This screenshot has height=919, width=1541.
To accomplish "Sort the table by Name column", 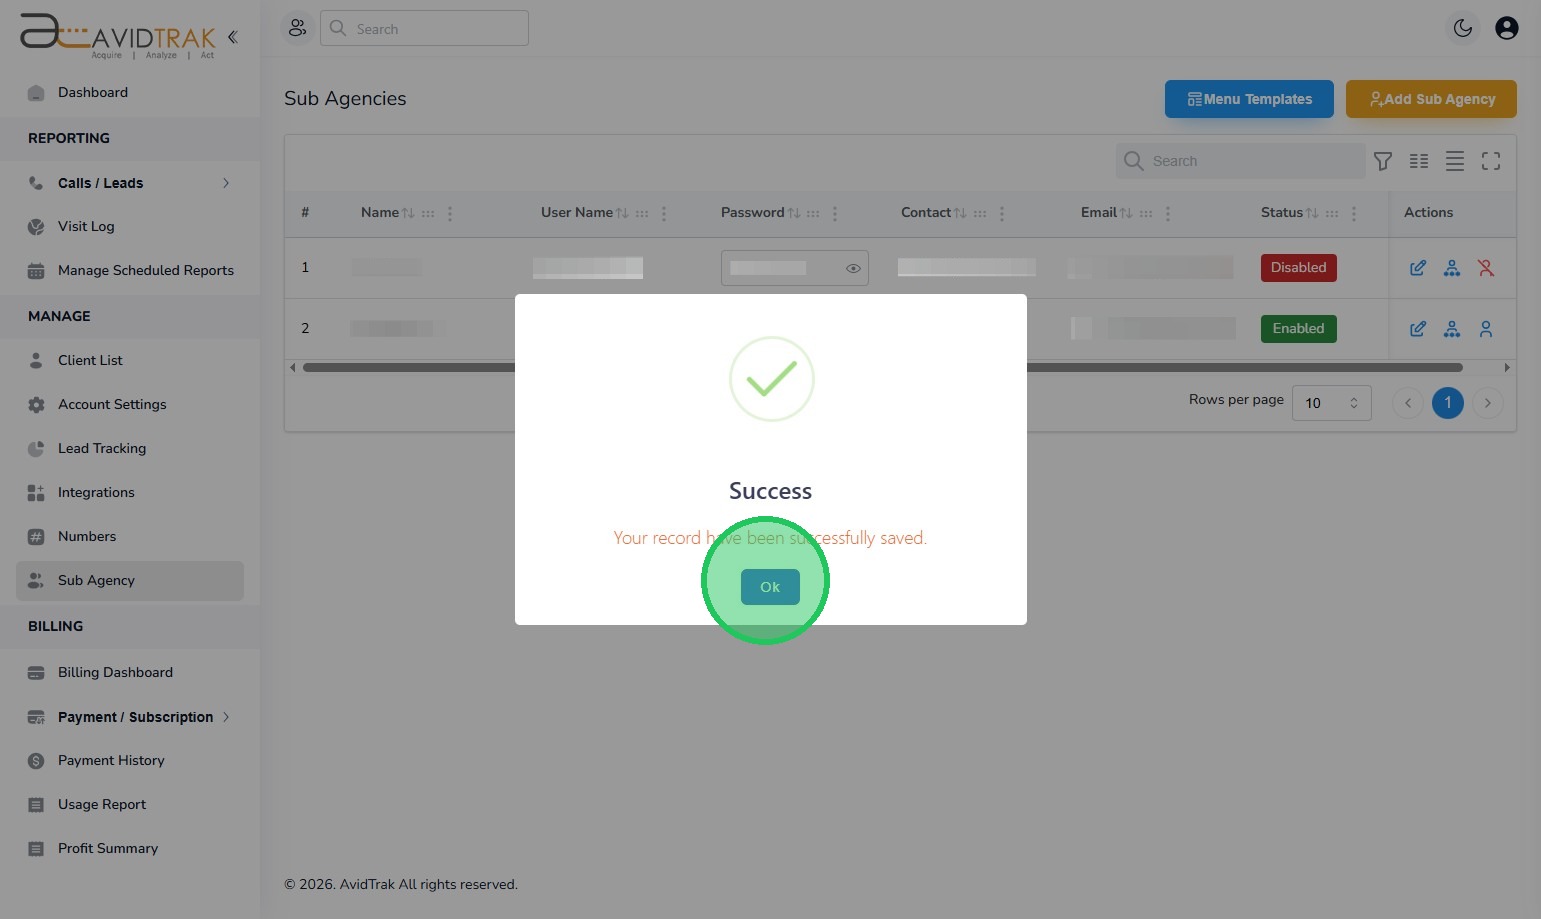I will click(x=408, y=213).
